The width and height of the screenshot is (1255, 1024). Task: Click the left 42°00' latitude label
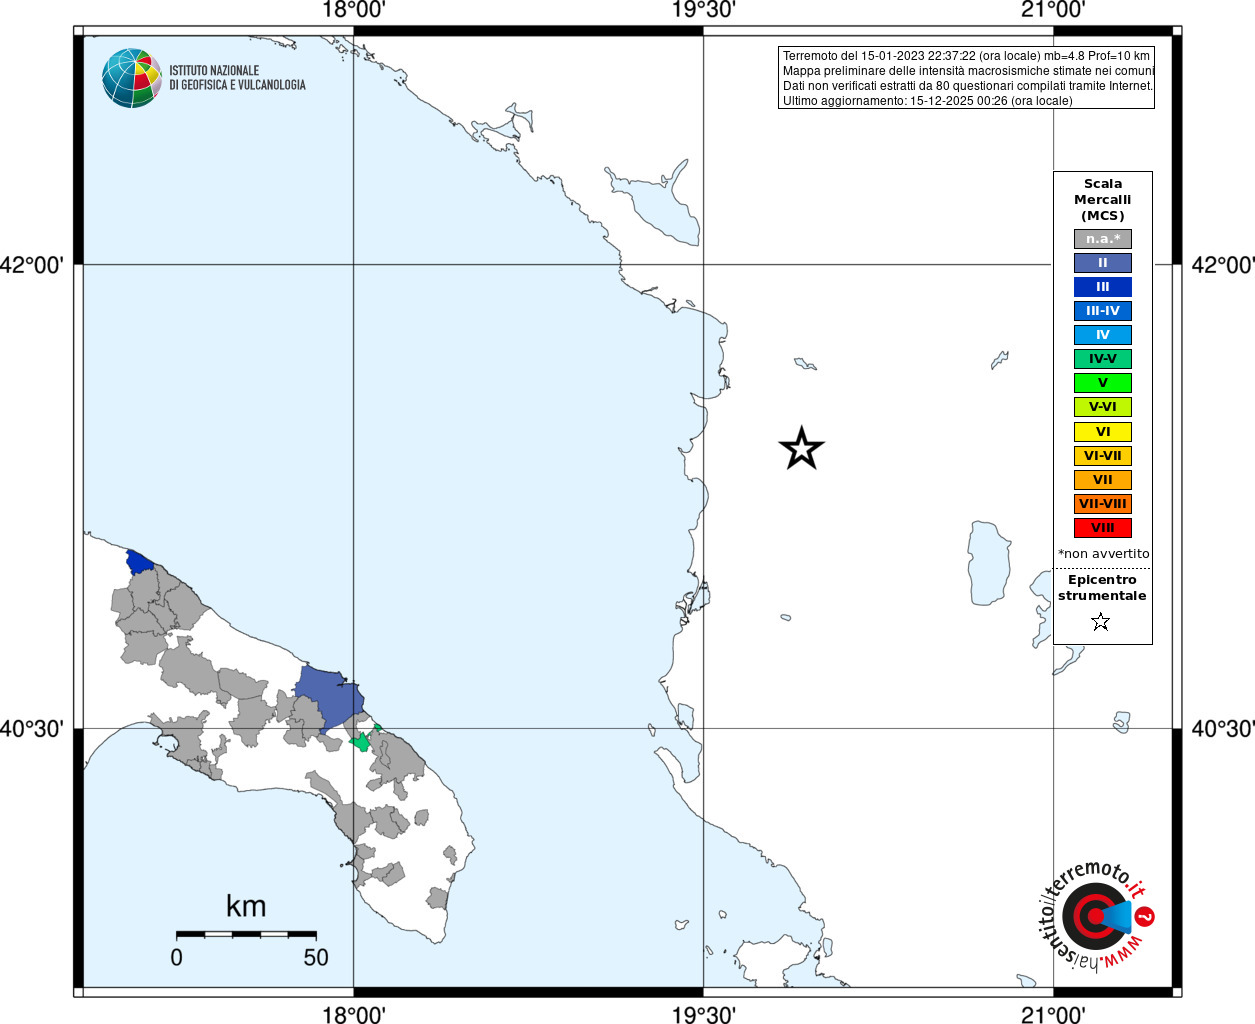point(32,265)
